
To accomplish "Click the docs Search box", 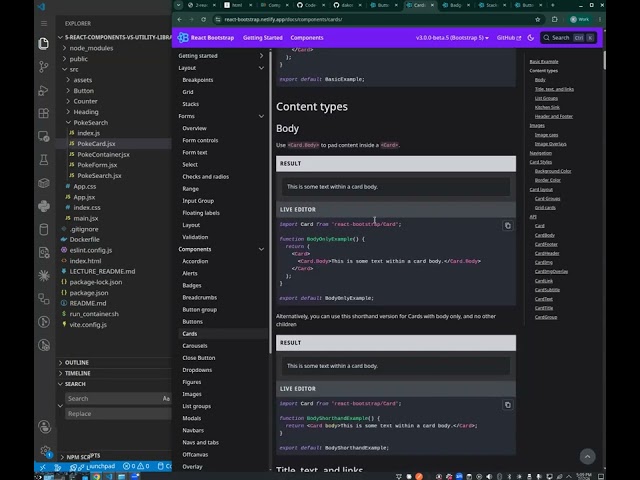I will [568, 38].
